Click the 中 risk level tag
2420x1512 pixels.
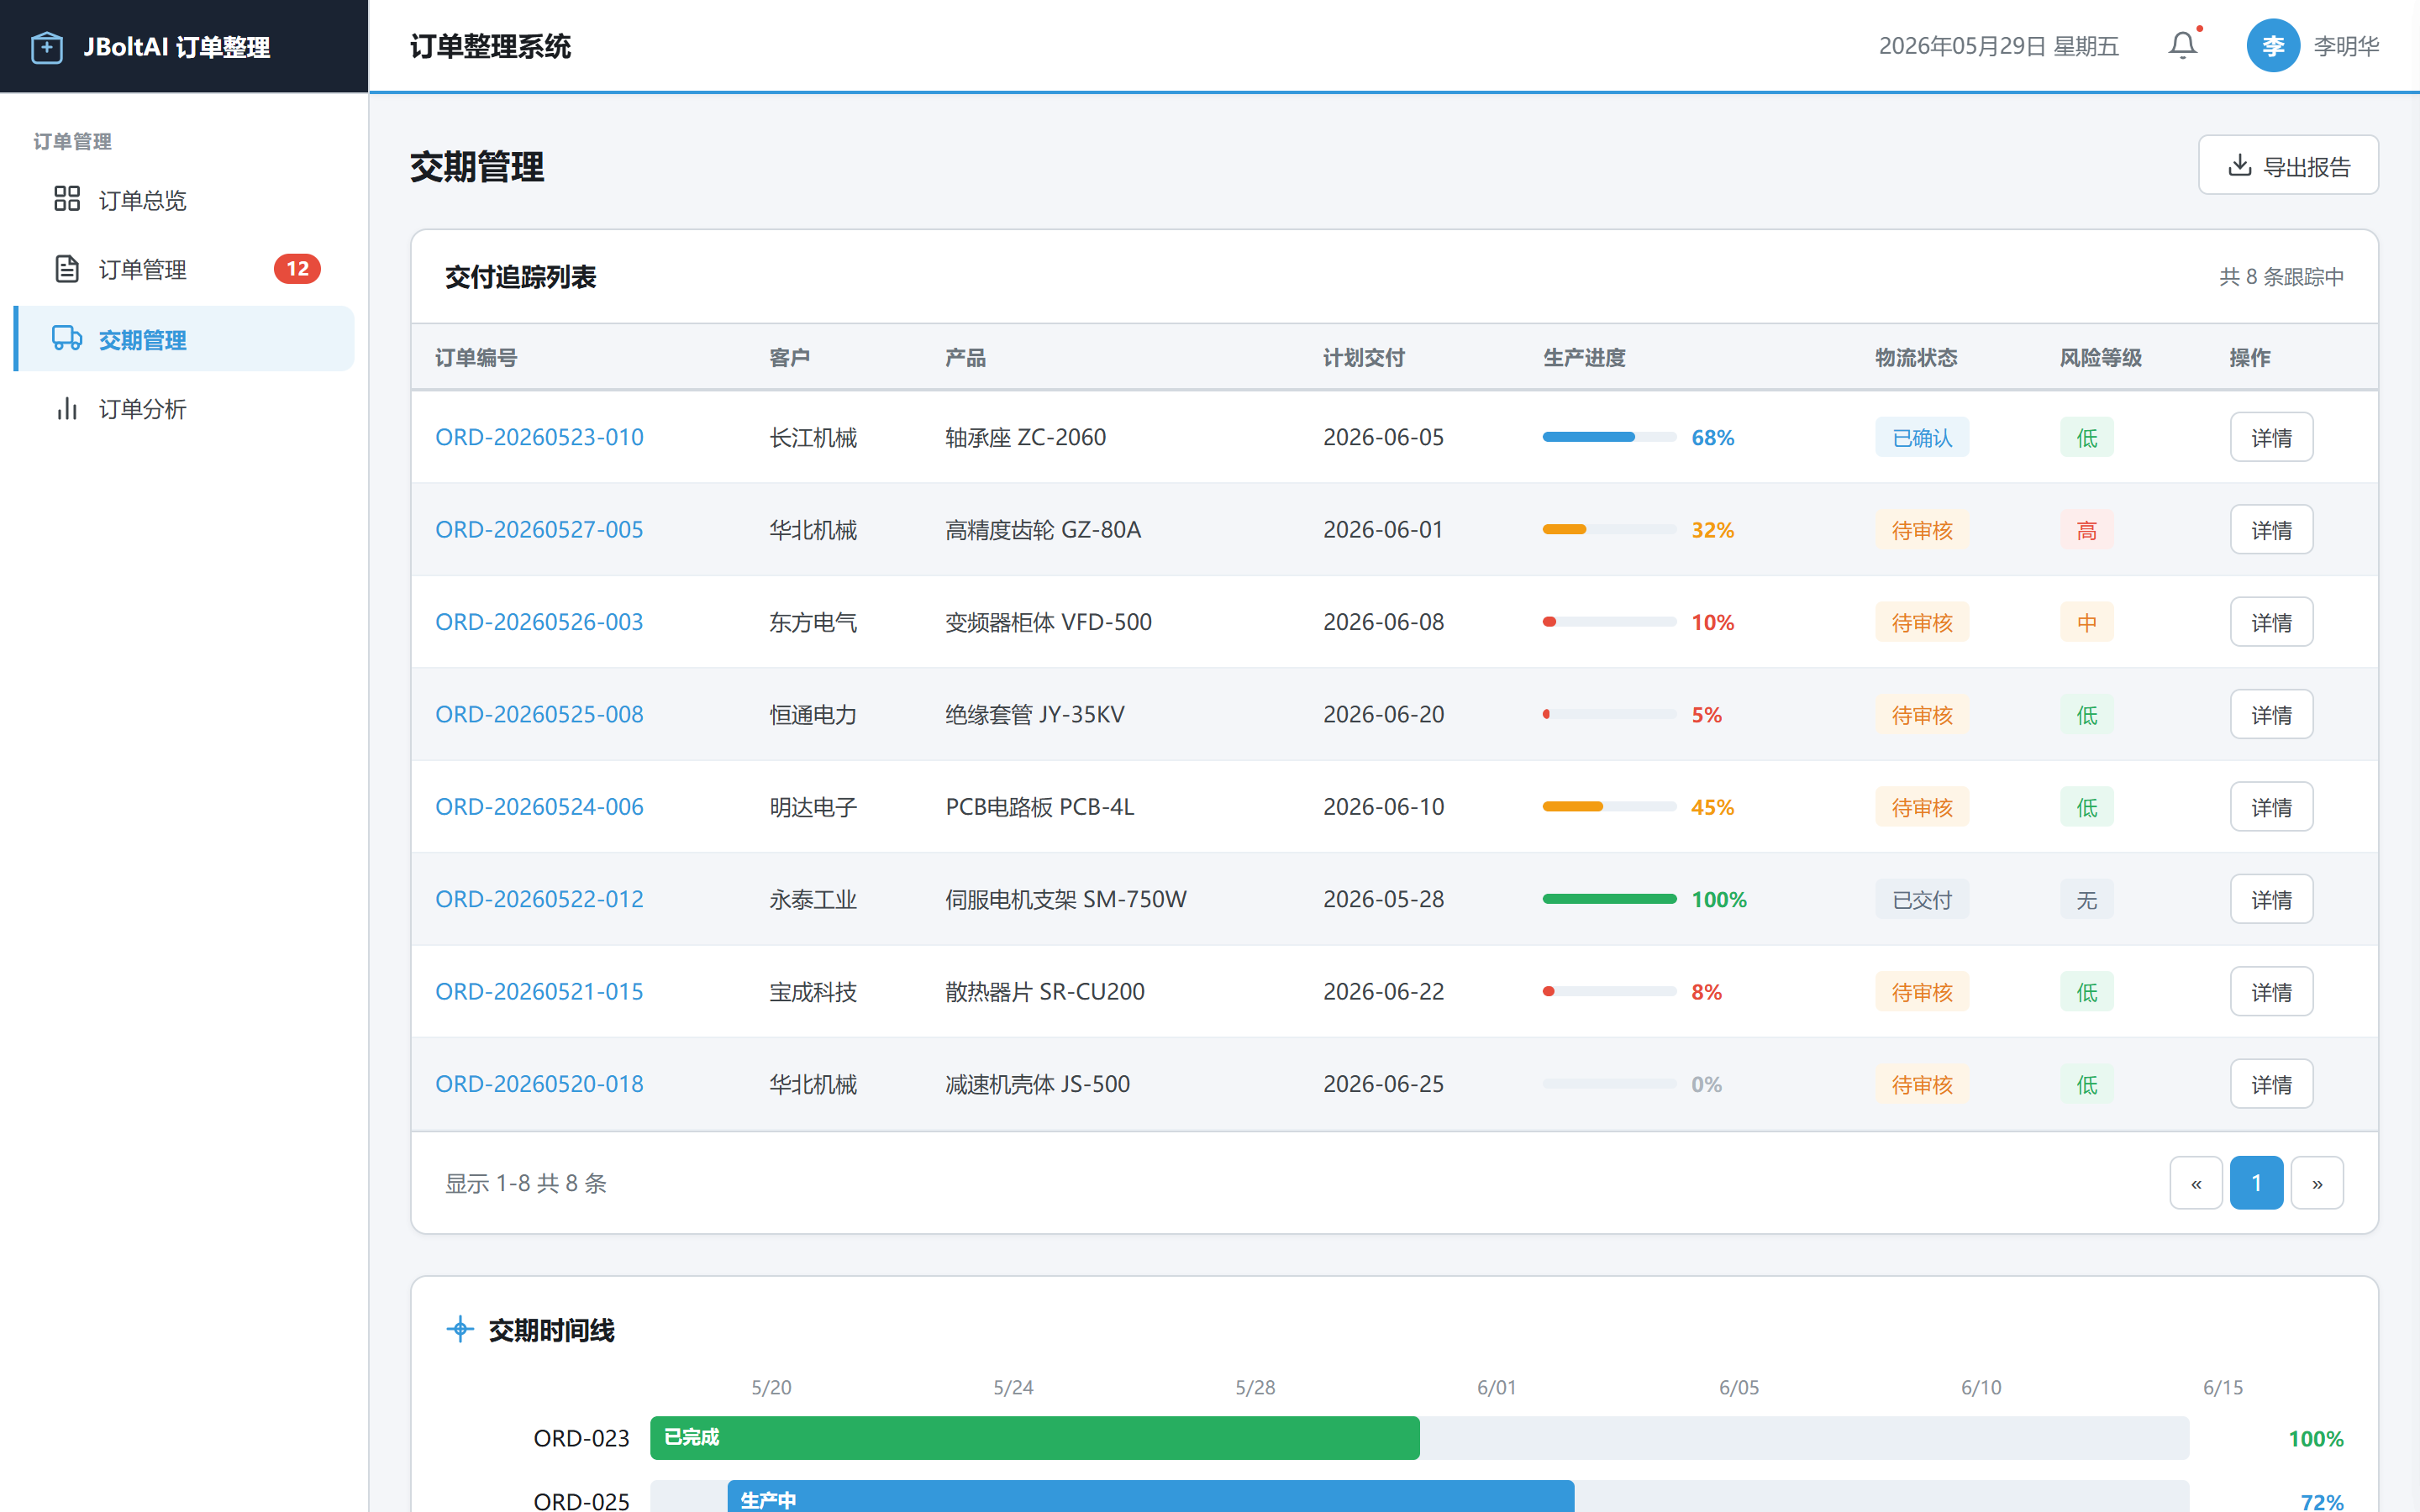point(2086,622)
